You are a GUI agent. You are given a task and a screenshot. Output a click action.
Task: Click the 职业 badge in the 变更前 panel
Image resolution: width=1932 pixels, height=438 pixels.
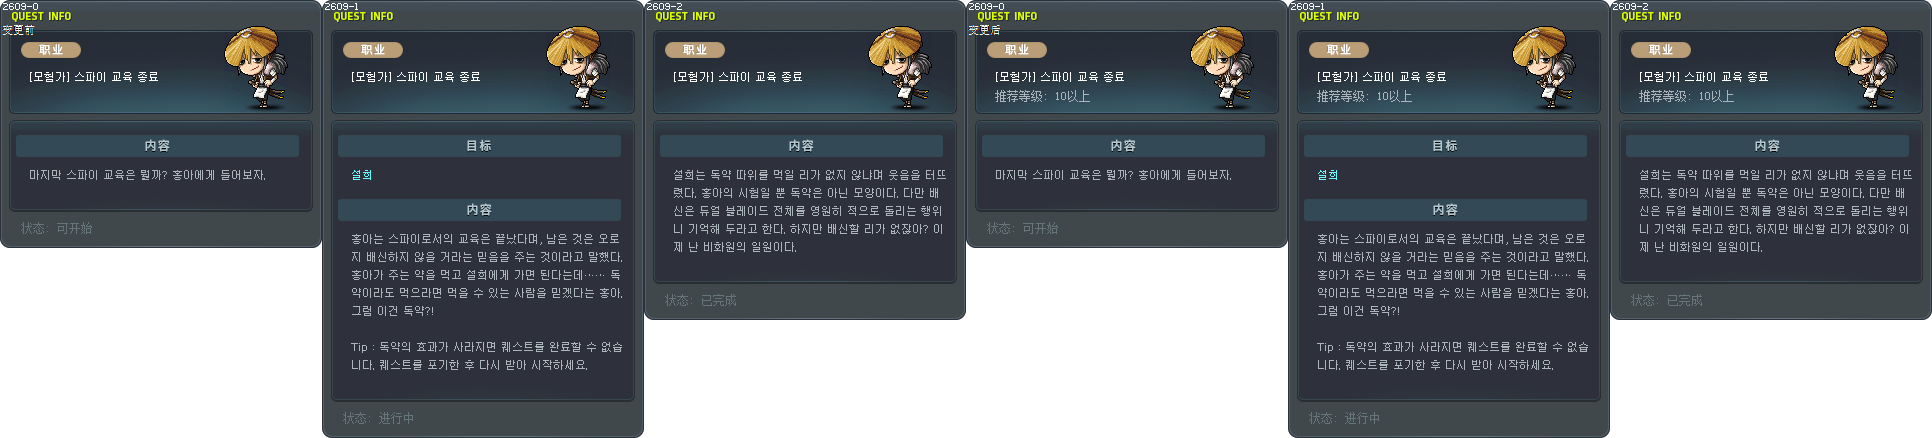(x=51, y=50)
